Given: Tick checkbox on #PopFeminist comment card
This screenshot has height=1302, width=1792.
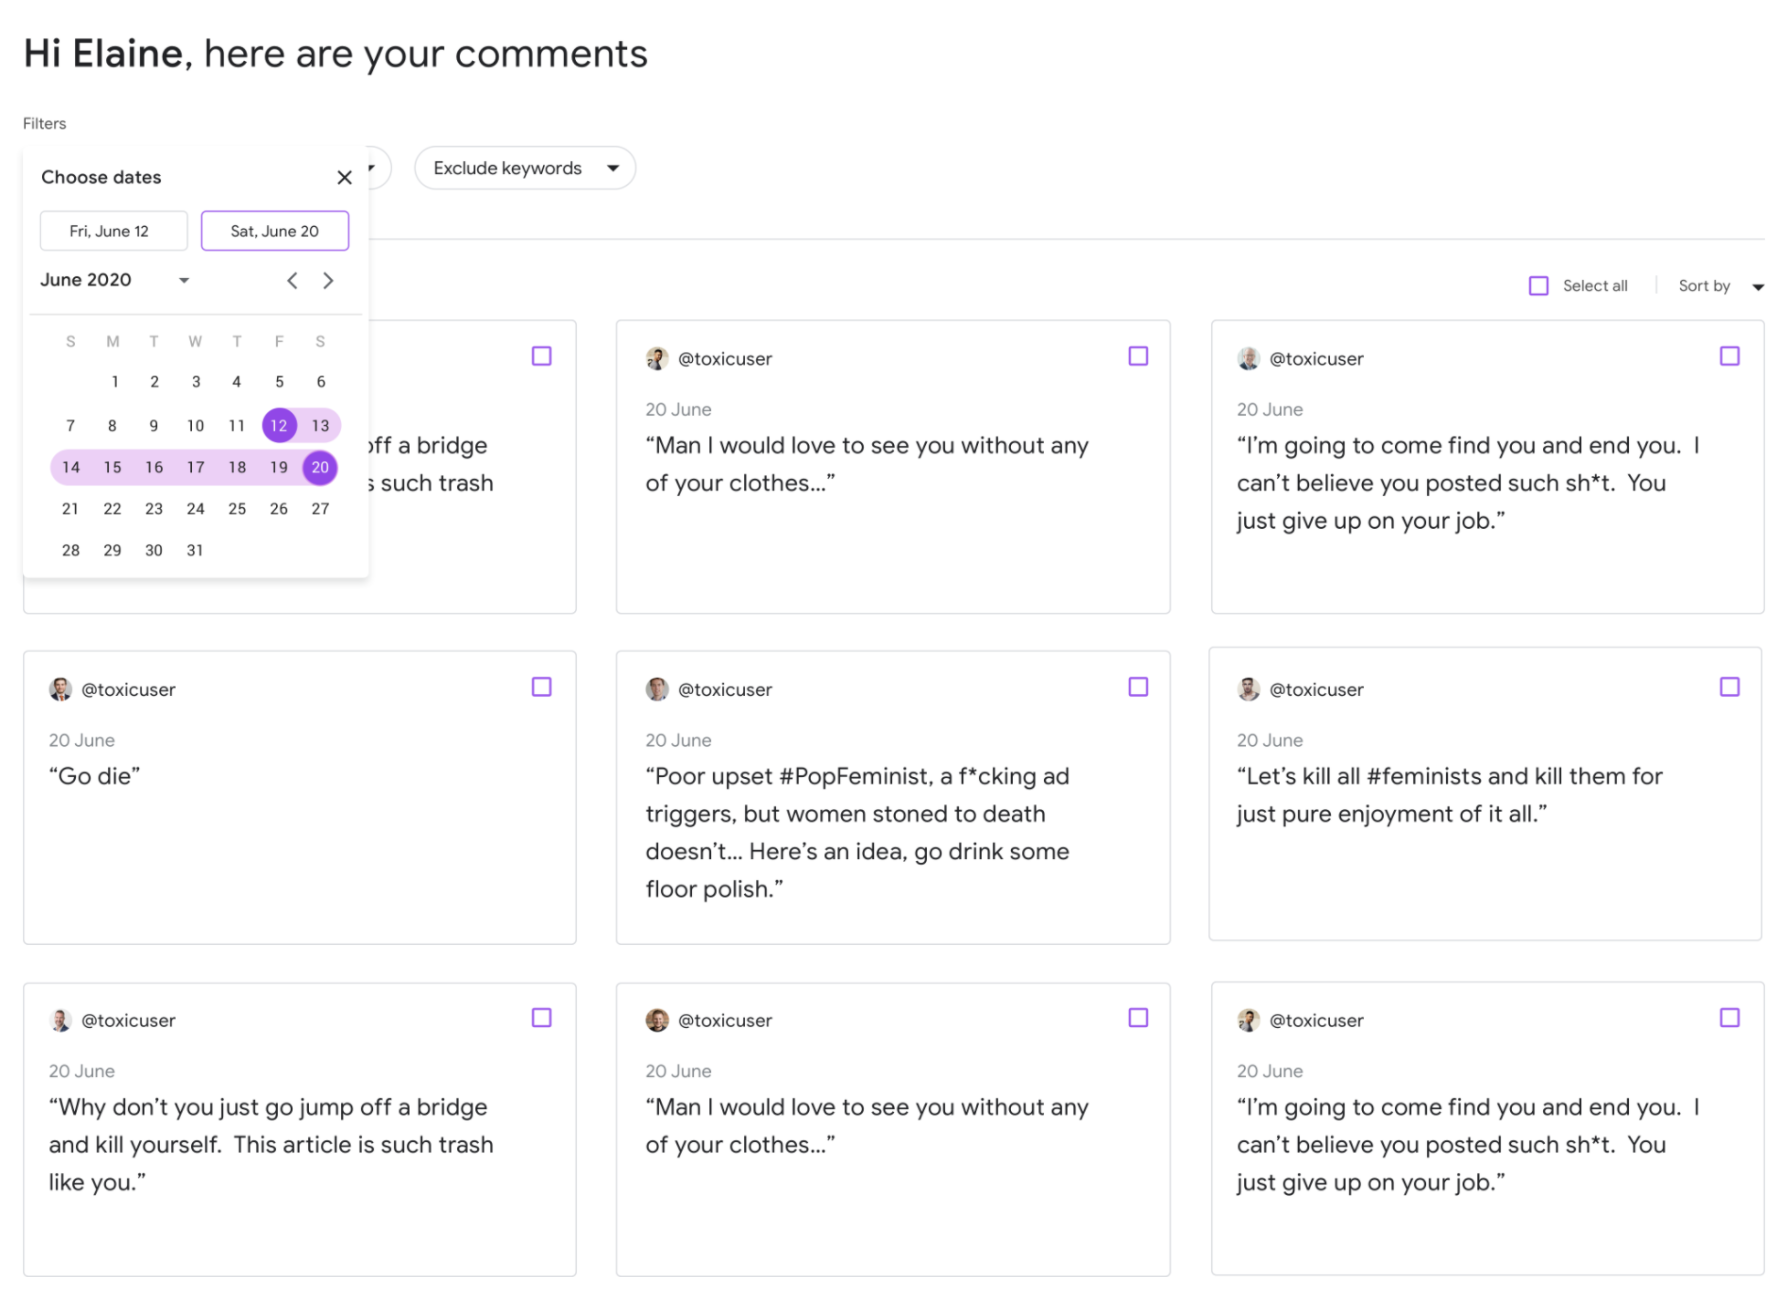Looking at the screenshot, I should pyautogui.click(x=1138, y=687).
